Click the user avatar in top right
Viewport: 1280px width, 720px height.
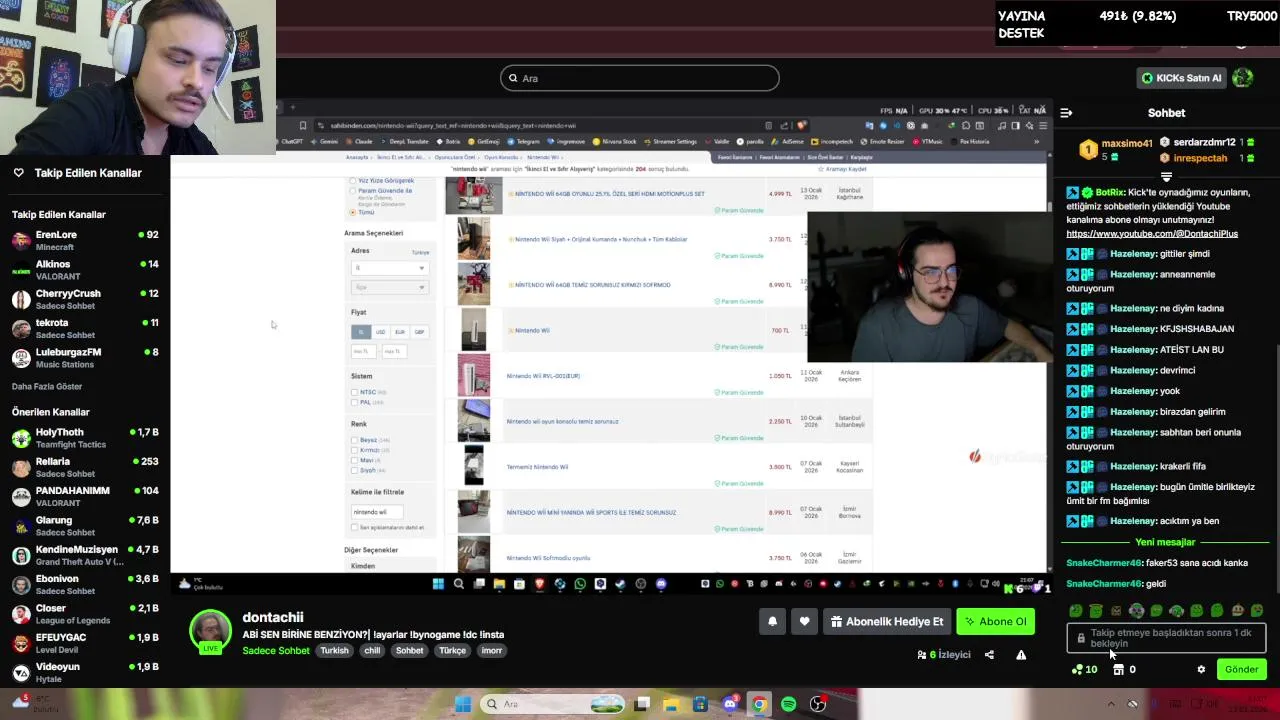click(x=1242, y=77)
